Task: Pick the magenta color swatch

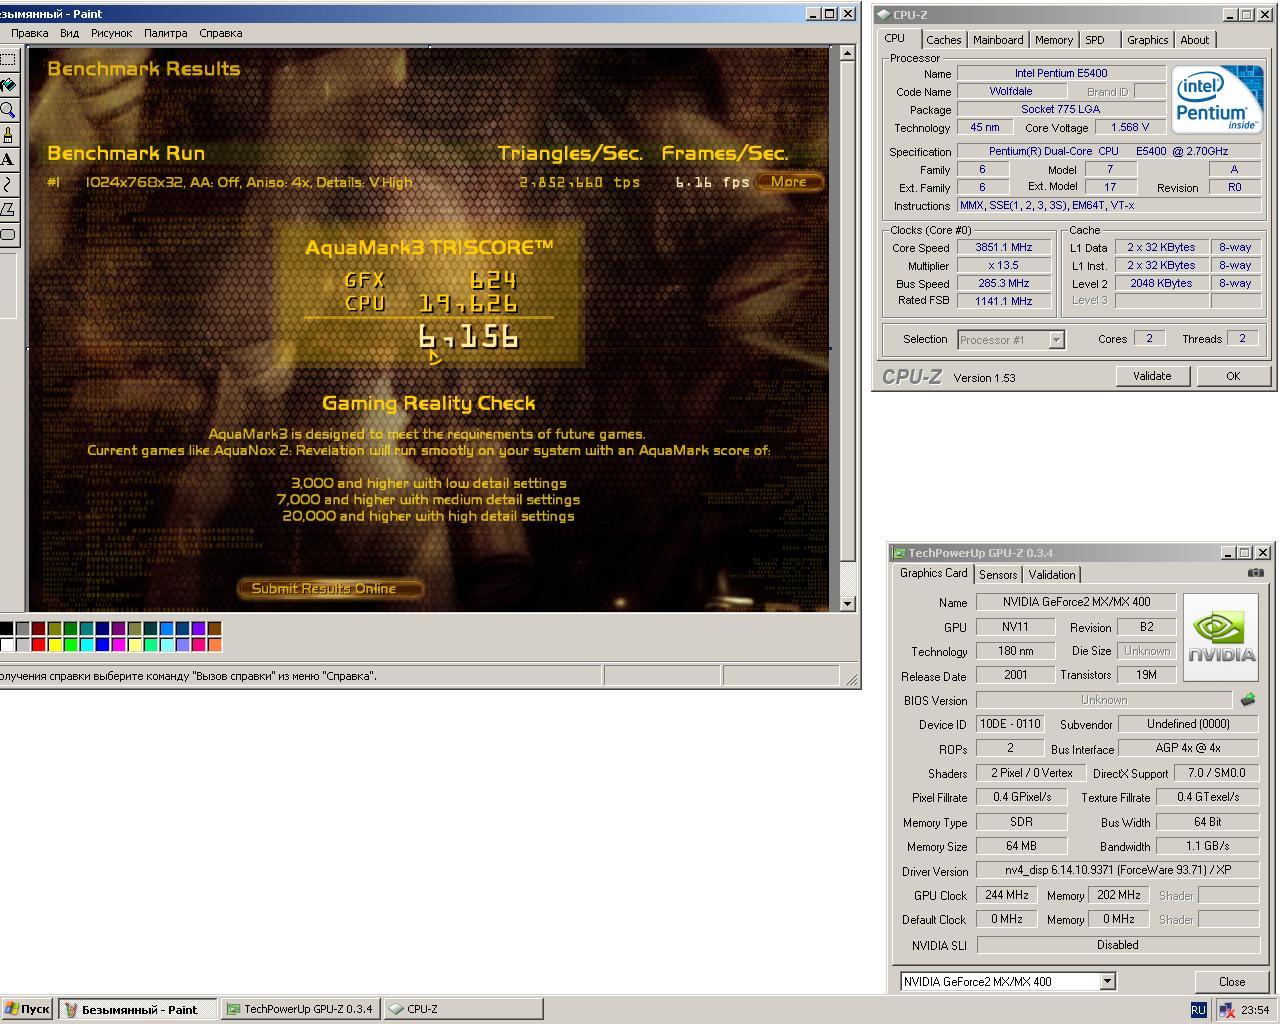Action: tap(118, 644)
